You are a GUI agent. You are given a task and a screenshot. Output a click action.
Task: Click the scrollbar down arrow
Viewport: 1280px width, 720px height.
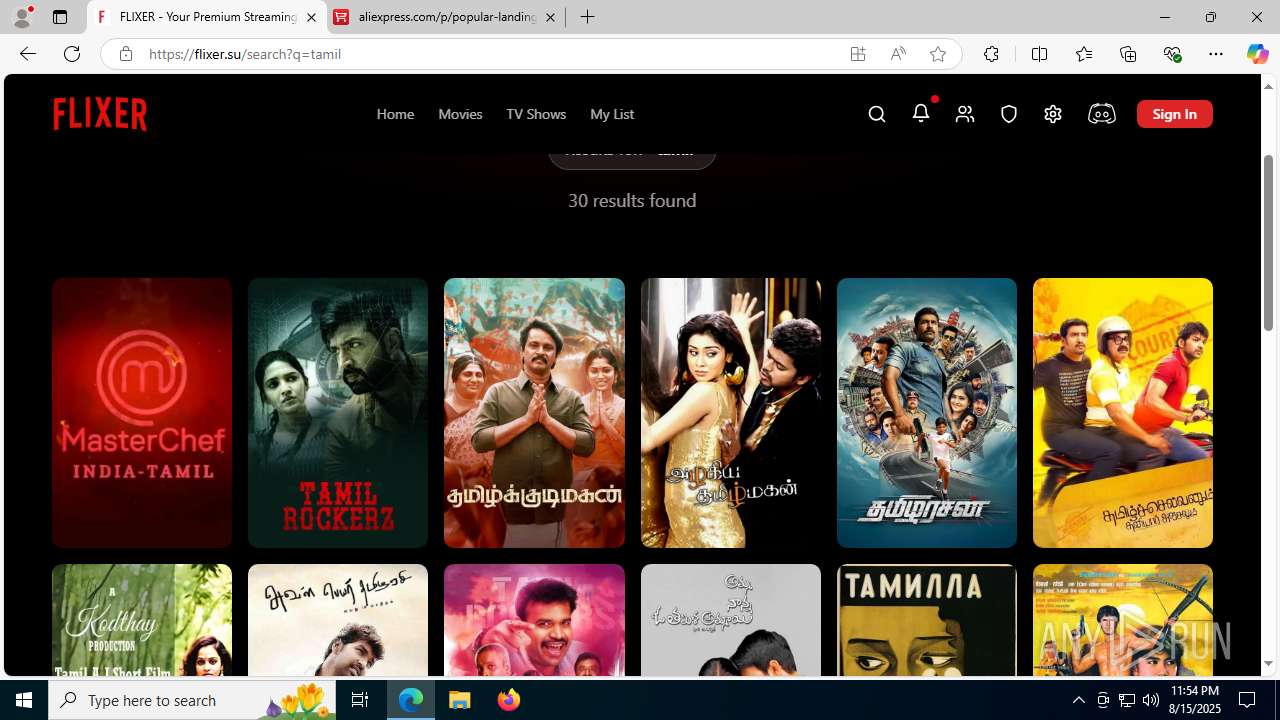point(1268,664)
